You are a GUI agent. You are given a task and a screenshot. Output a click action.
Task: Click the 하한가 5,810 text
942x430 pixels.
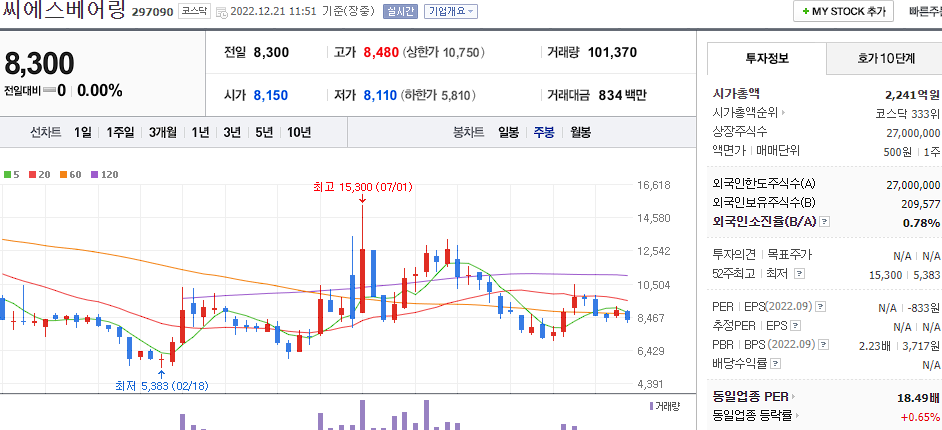tap(439, 95)
